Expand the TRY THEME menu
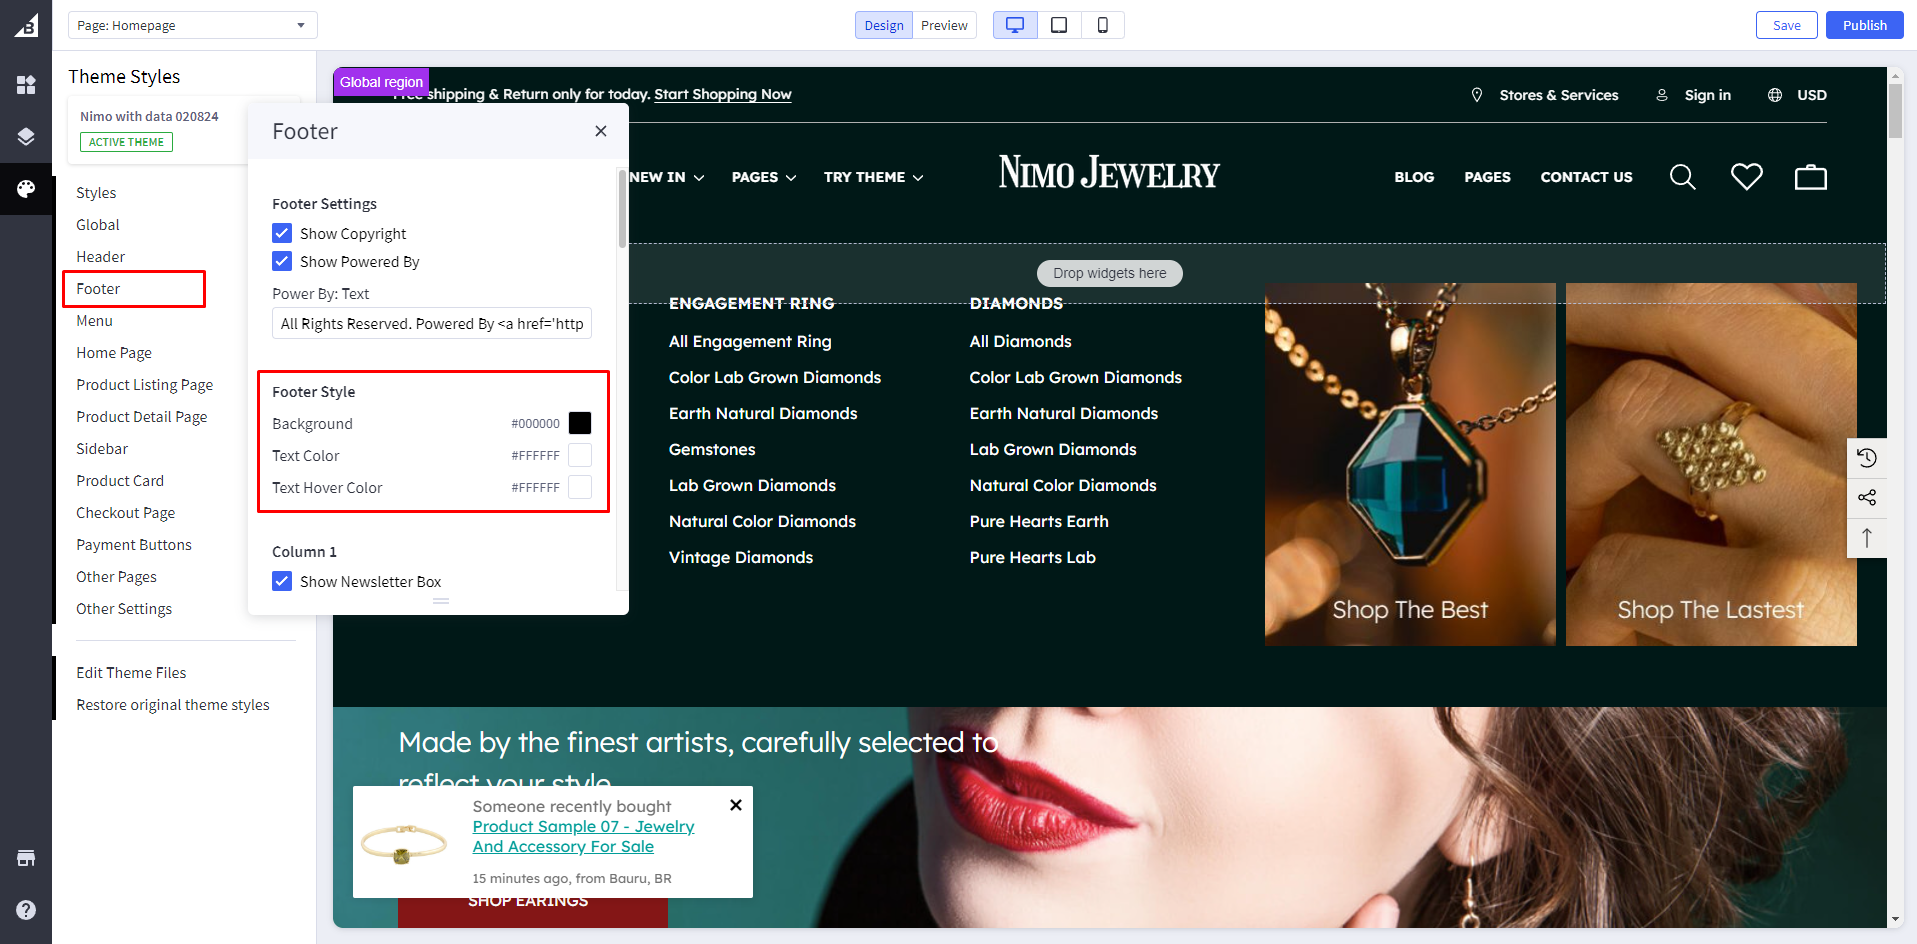1917x944 pixels. click(x=873, y=177)
